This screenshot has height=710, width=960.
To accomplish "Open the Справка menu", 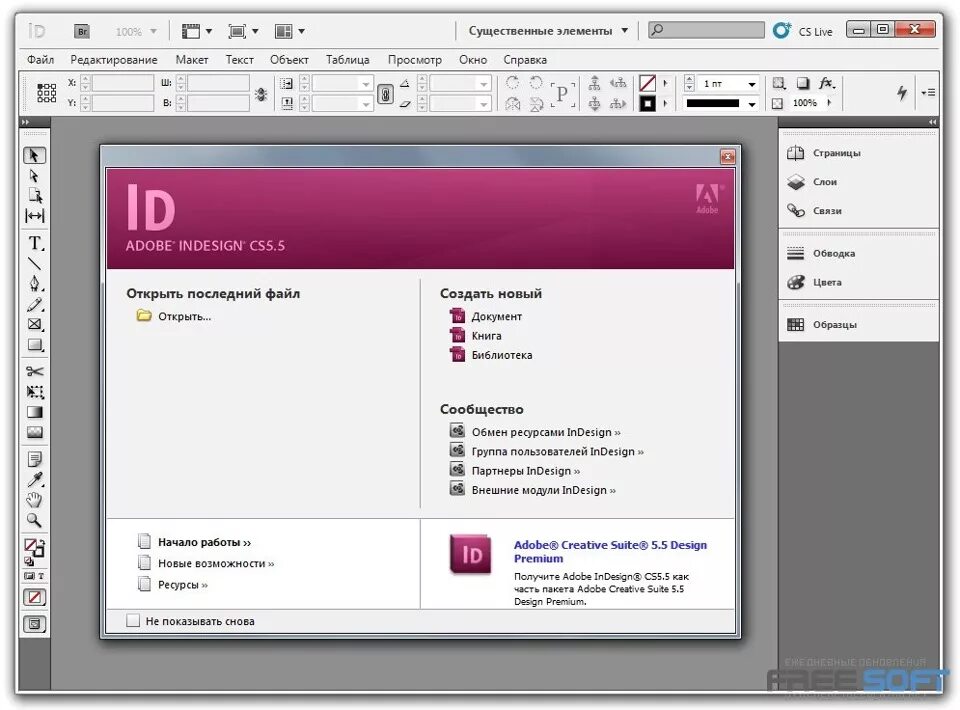I will (525, 60).
